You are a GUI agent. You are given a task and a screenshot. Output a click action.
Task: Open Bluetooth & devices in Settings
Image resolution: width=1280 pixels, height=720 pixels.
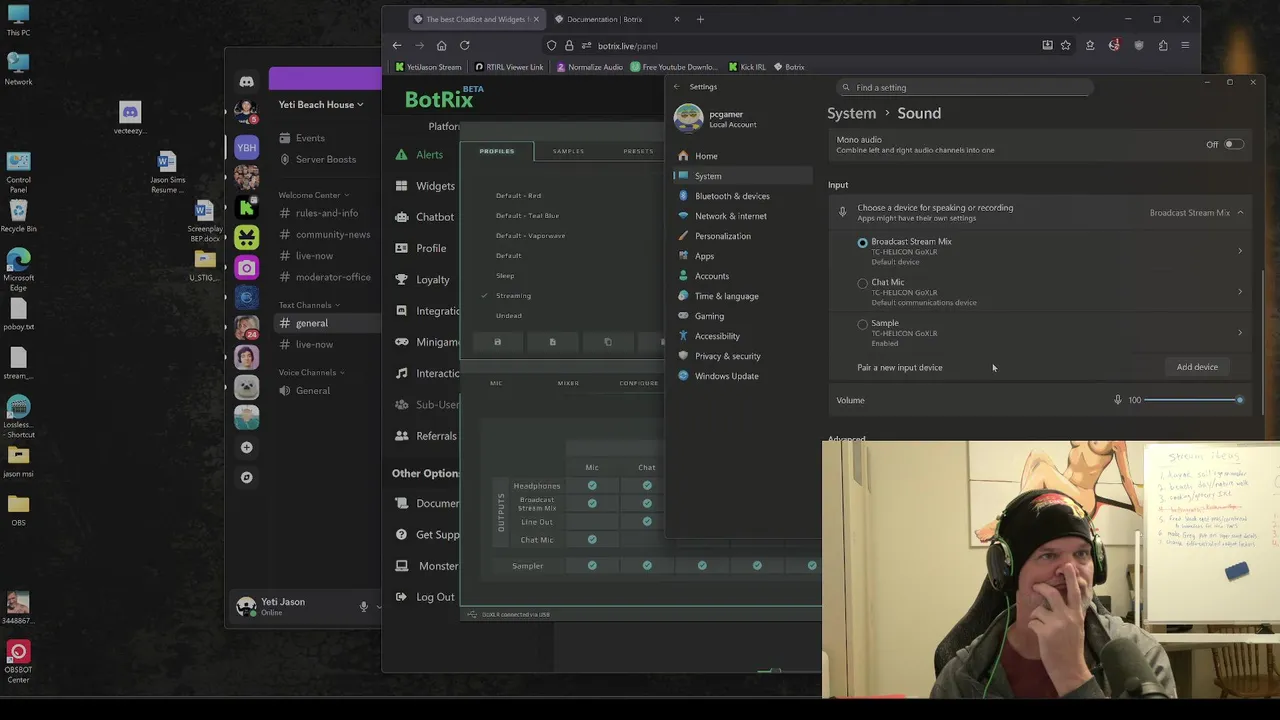pos(732,196)
